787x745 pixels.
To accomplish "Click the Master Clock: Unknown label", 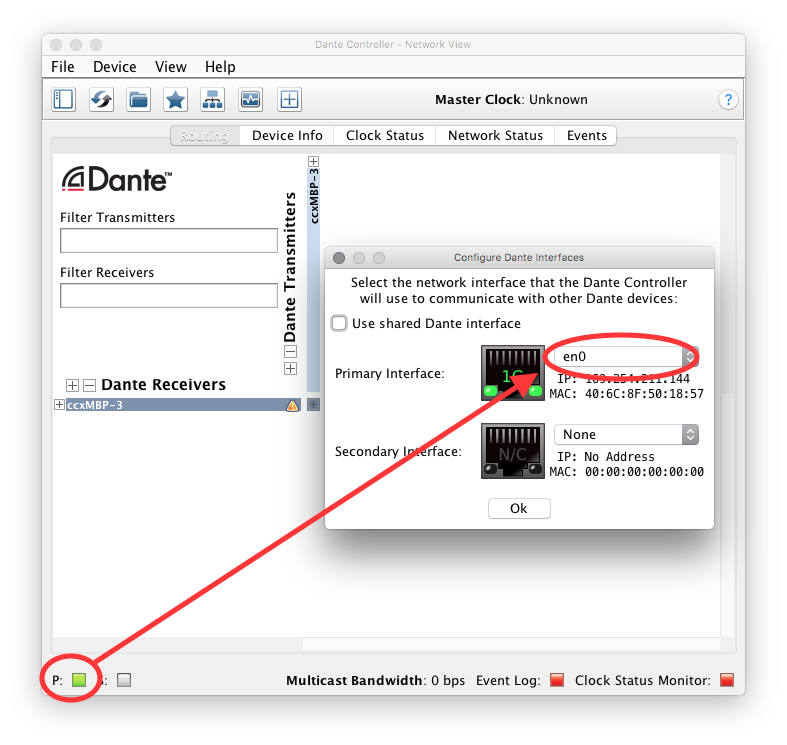I will tap(511, 99).
